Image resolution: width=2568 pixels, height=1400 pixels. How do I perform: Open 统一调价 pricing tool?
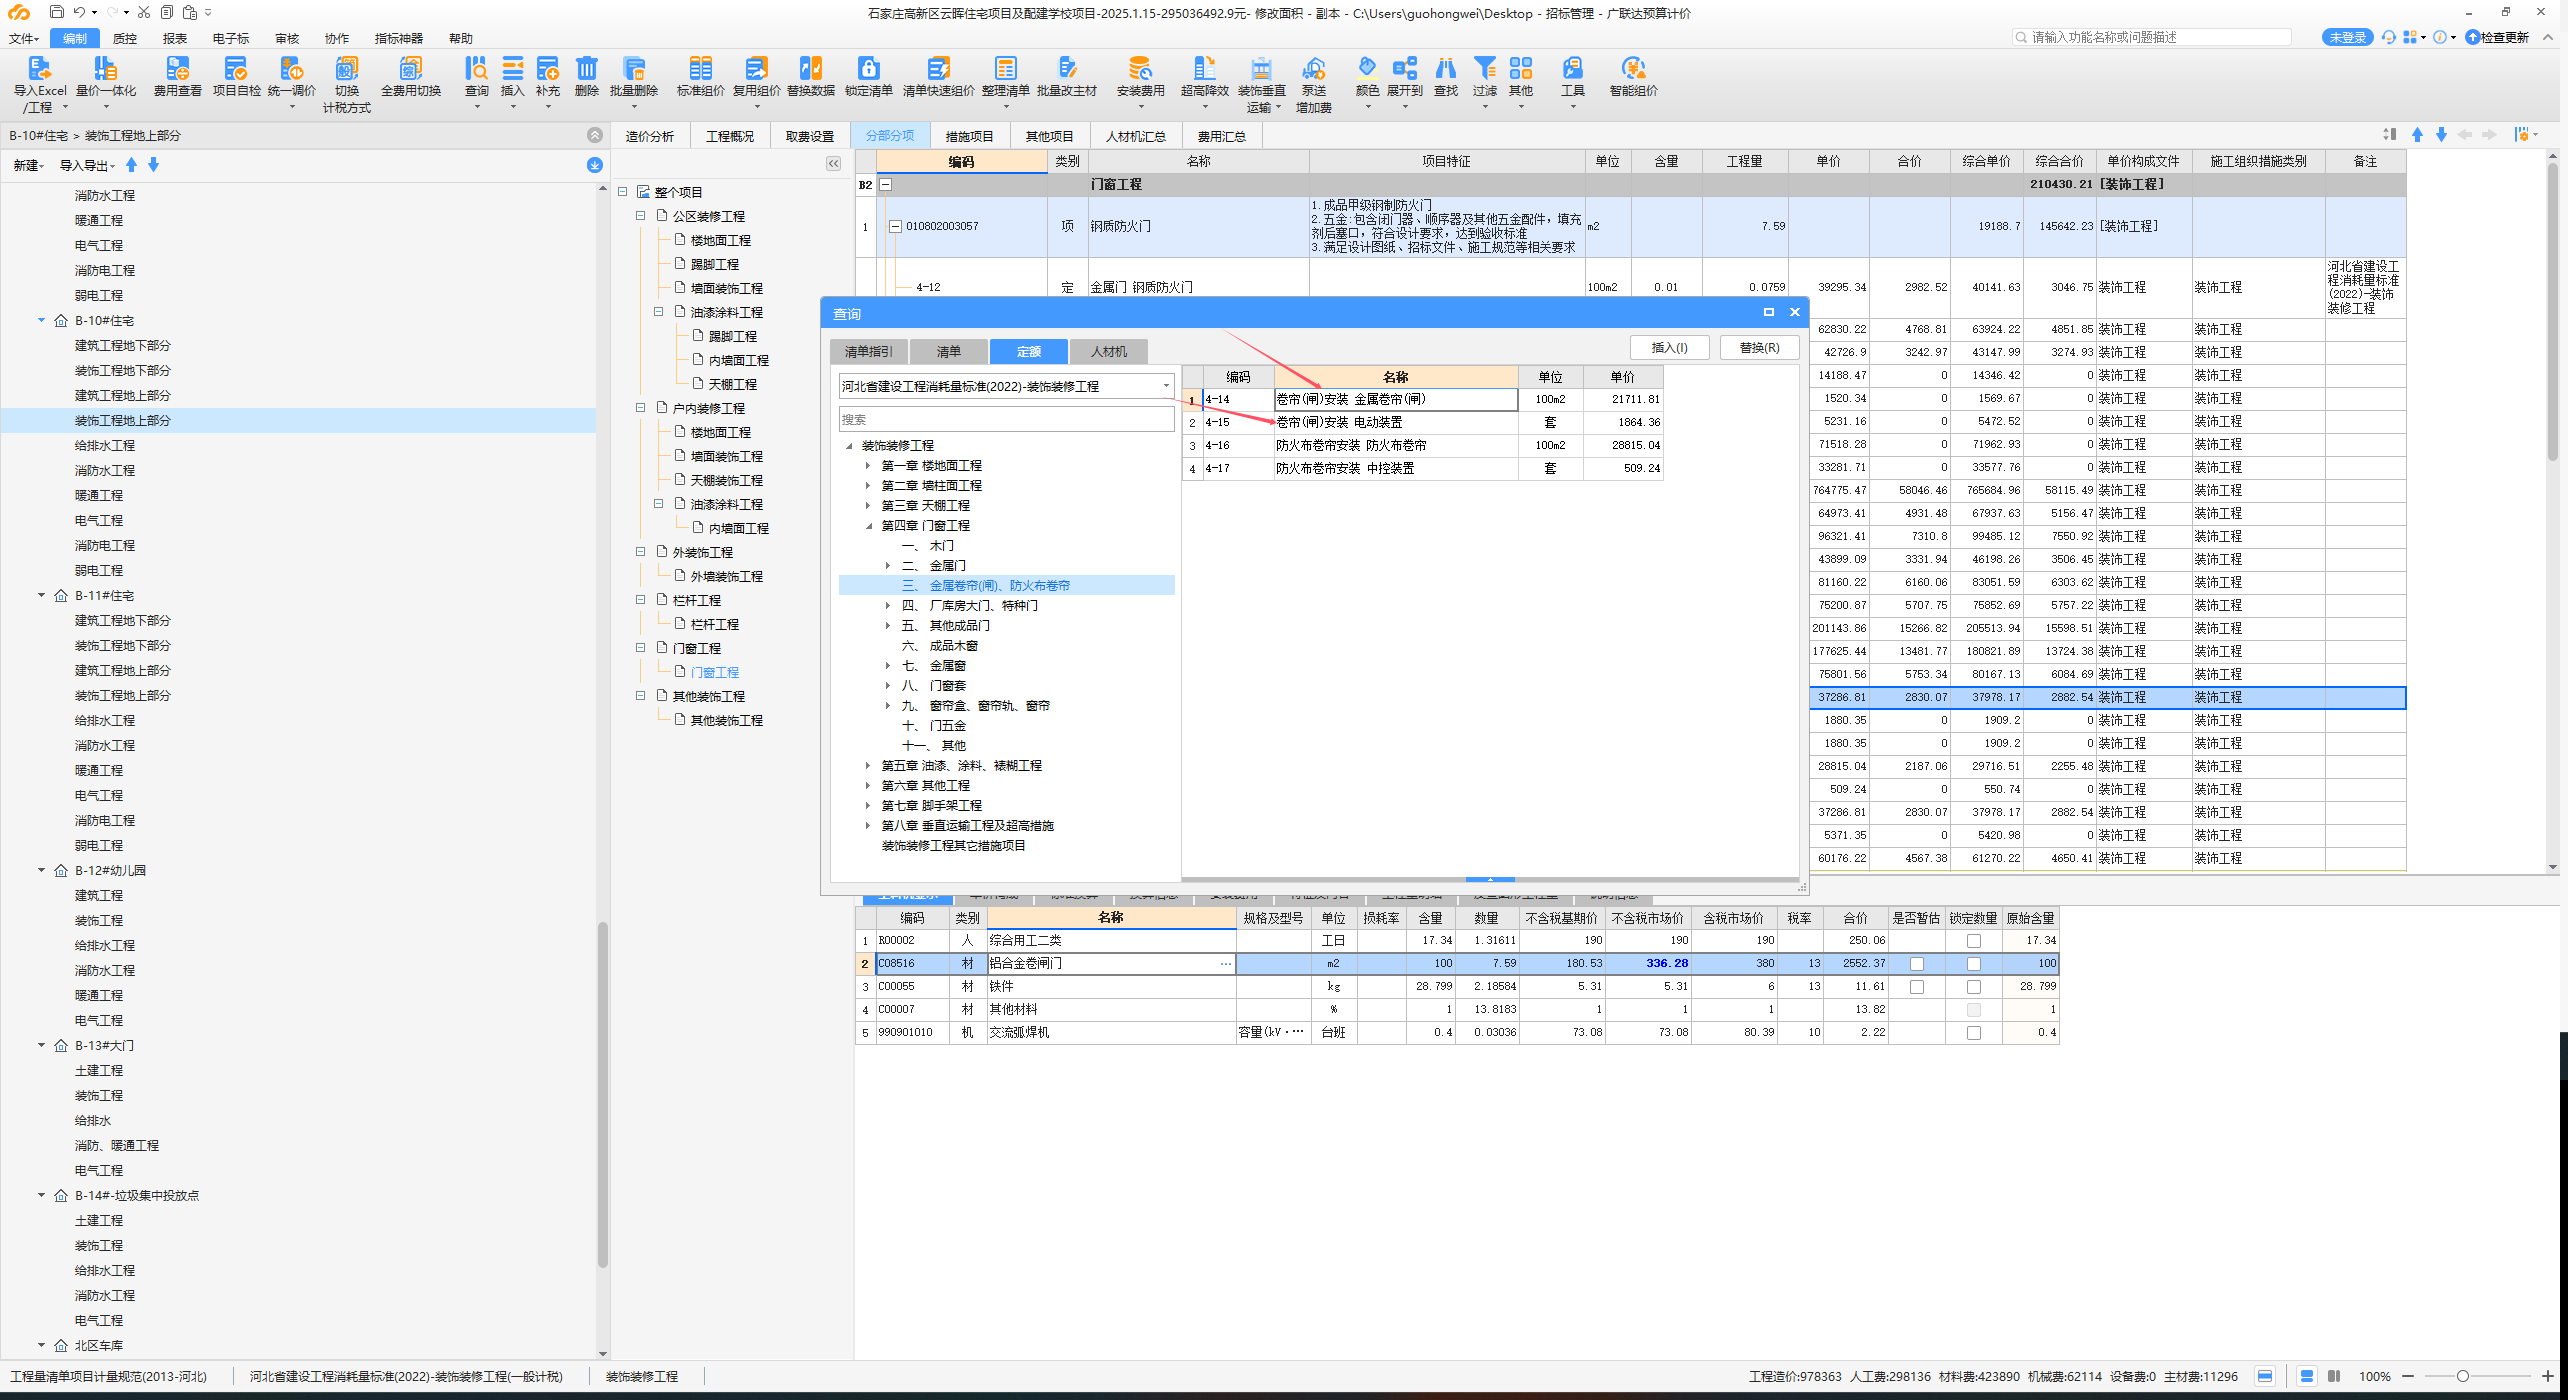click(292, 76)
